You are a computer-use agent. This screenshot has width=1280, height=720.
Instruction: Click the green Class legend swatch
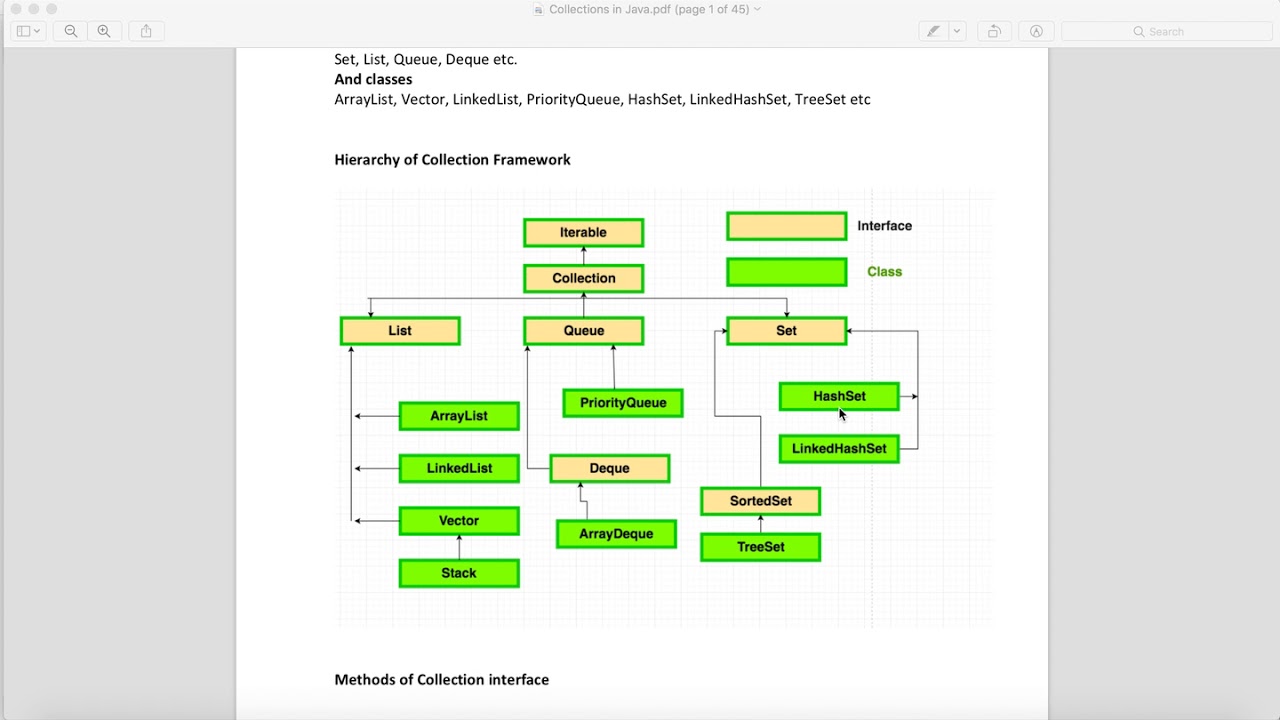click(787, 272)
